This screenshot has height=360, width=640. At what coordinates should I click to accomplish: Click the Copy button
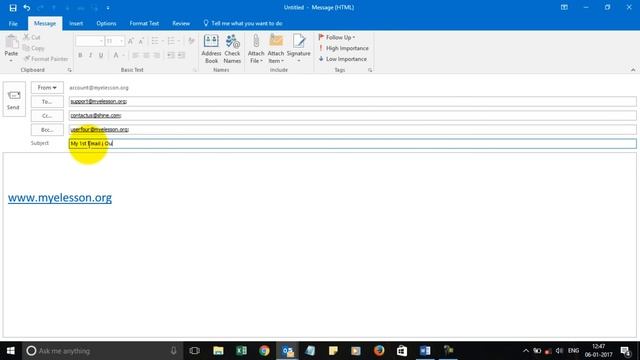(34, 48)
